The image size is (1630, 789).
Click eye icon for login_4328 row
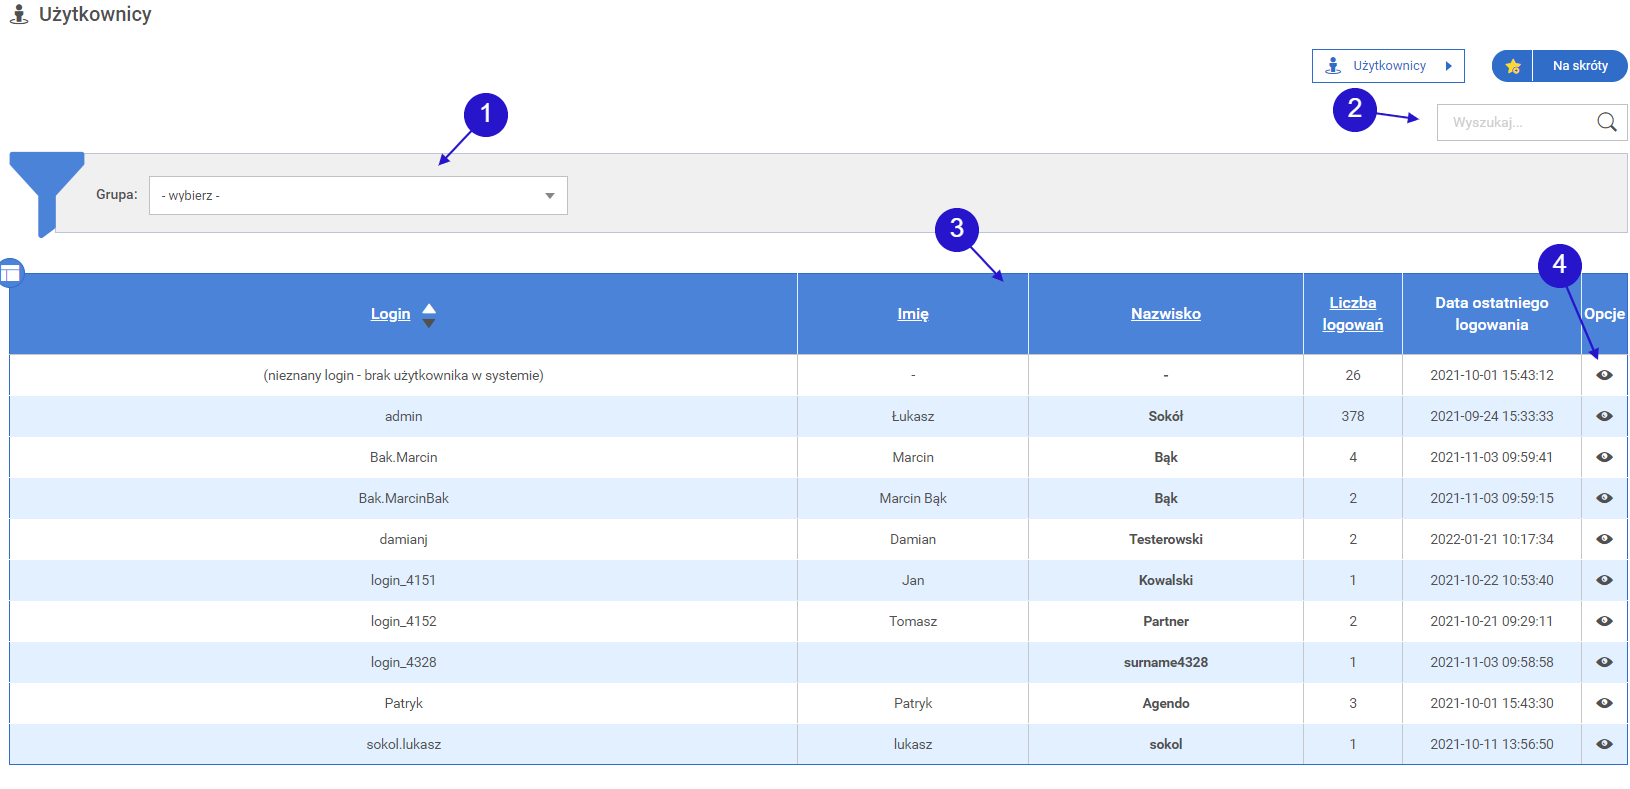[x=1604, y=662]
